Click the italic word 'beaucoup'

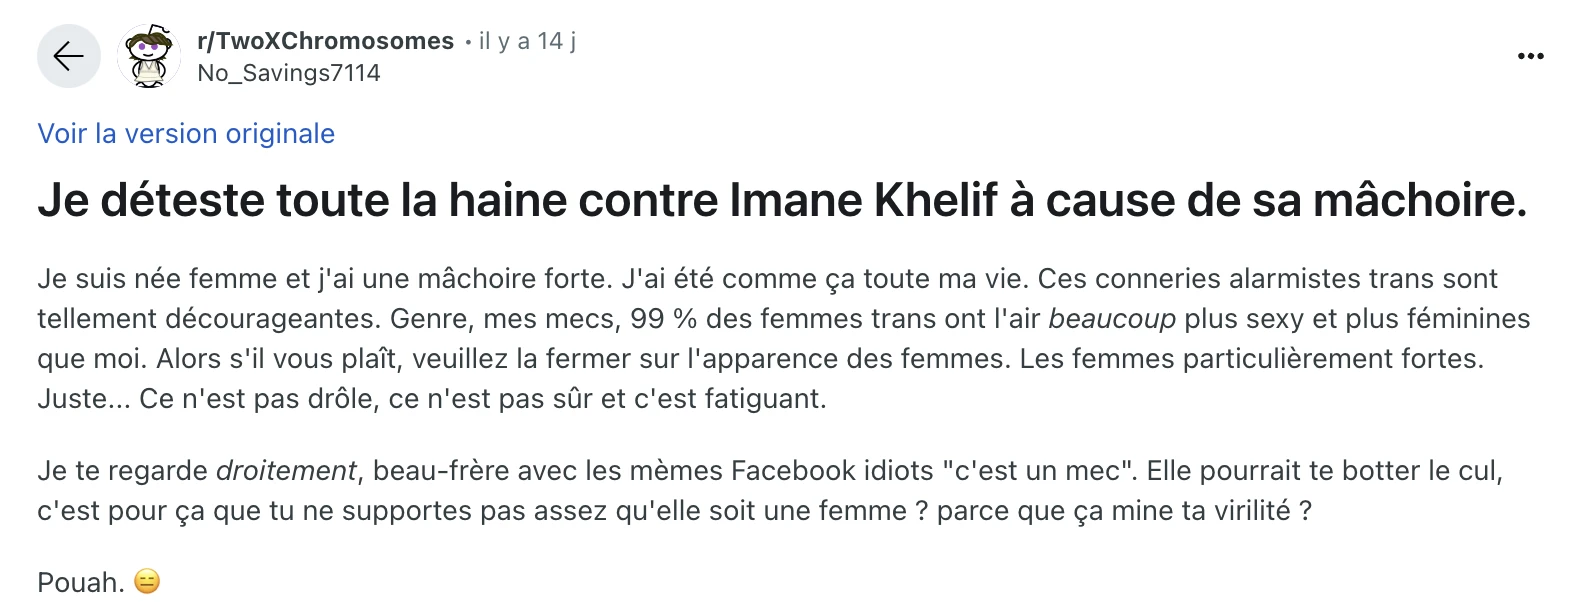(x=1112, y=319)
